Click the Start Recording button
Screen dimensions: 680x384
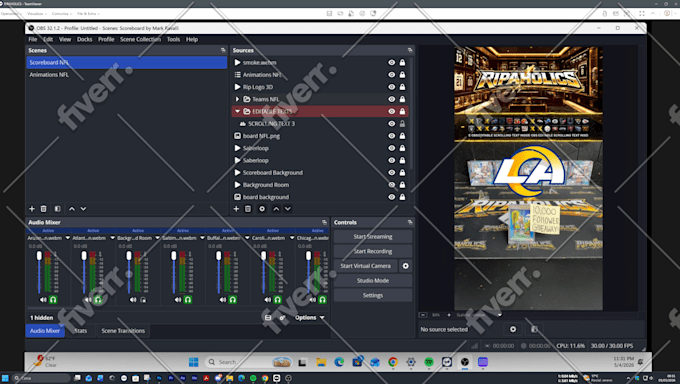point(373,251)
